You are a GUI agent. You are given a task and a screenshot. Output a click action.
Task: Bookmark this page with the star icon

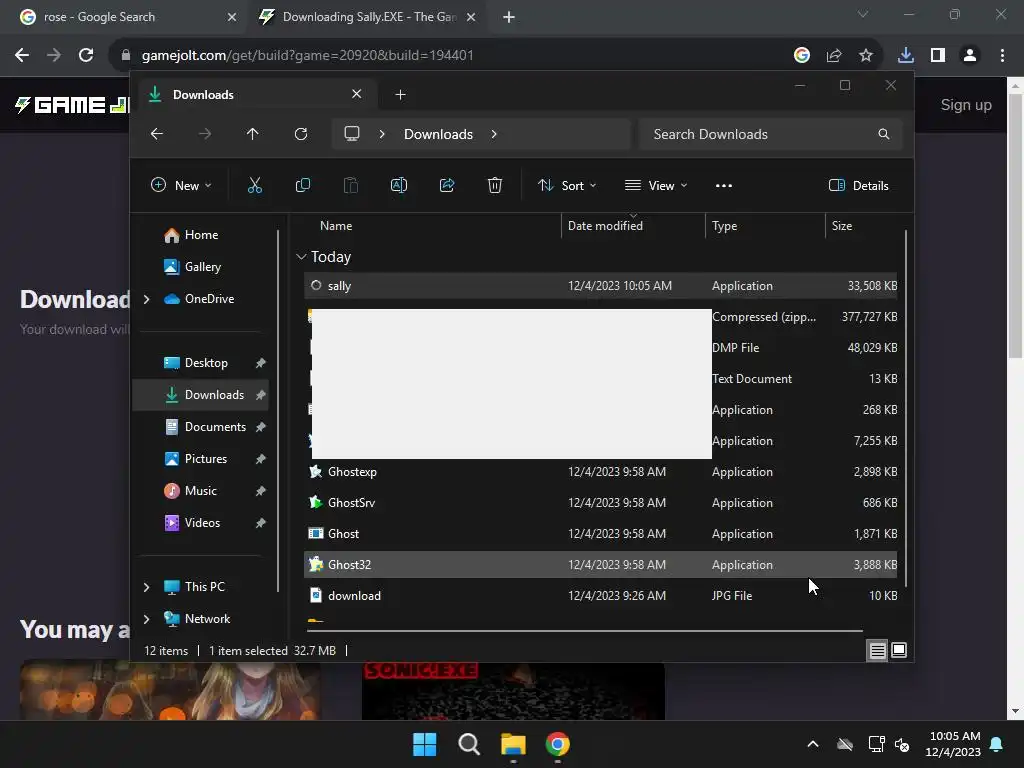tap(866, 55)
